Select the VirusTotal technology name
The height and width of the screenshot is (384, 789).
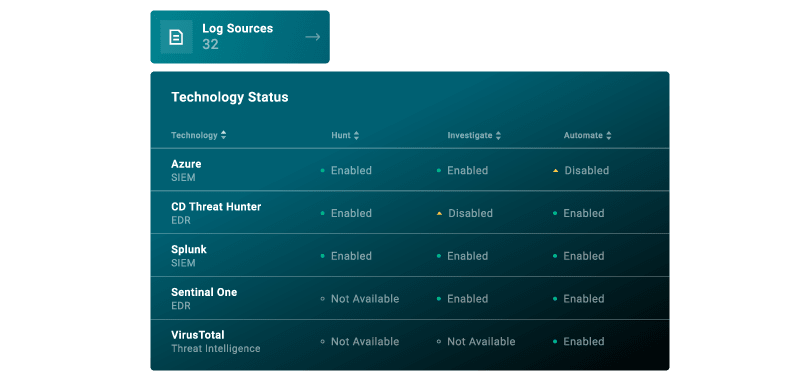[x=198, y=335]
